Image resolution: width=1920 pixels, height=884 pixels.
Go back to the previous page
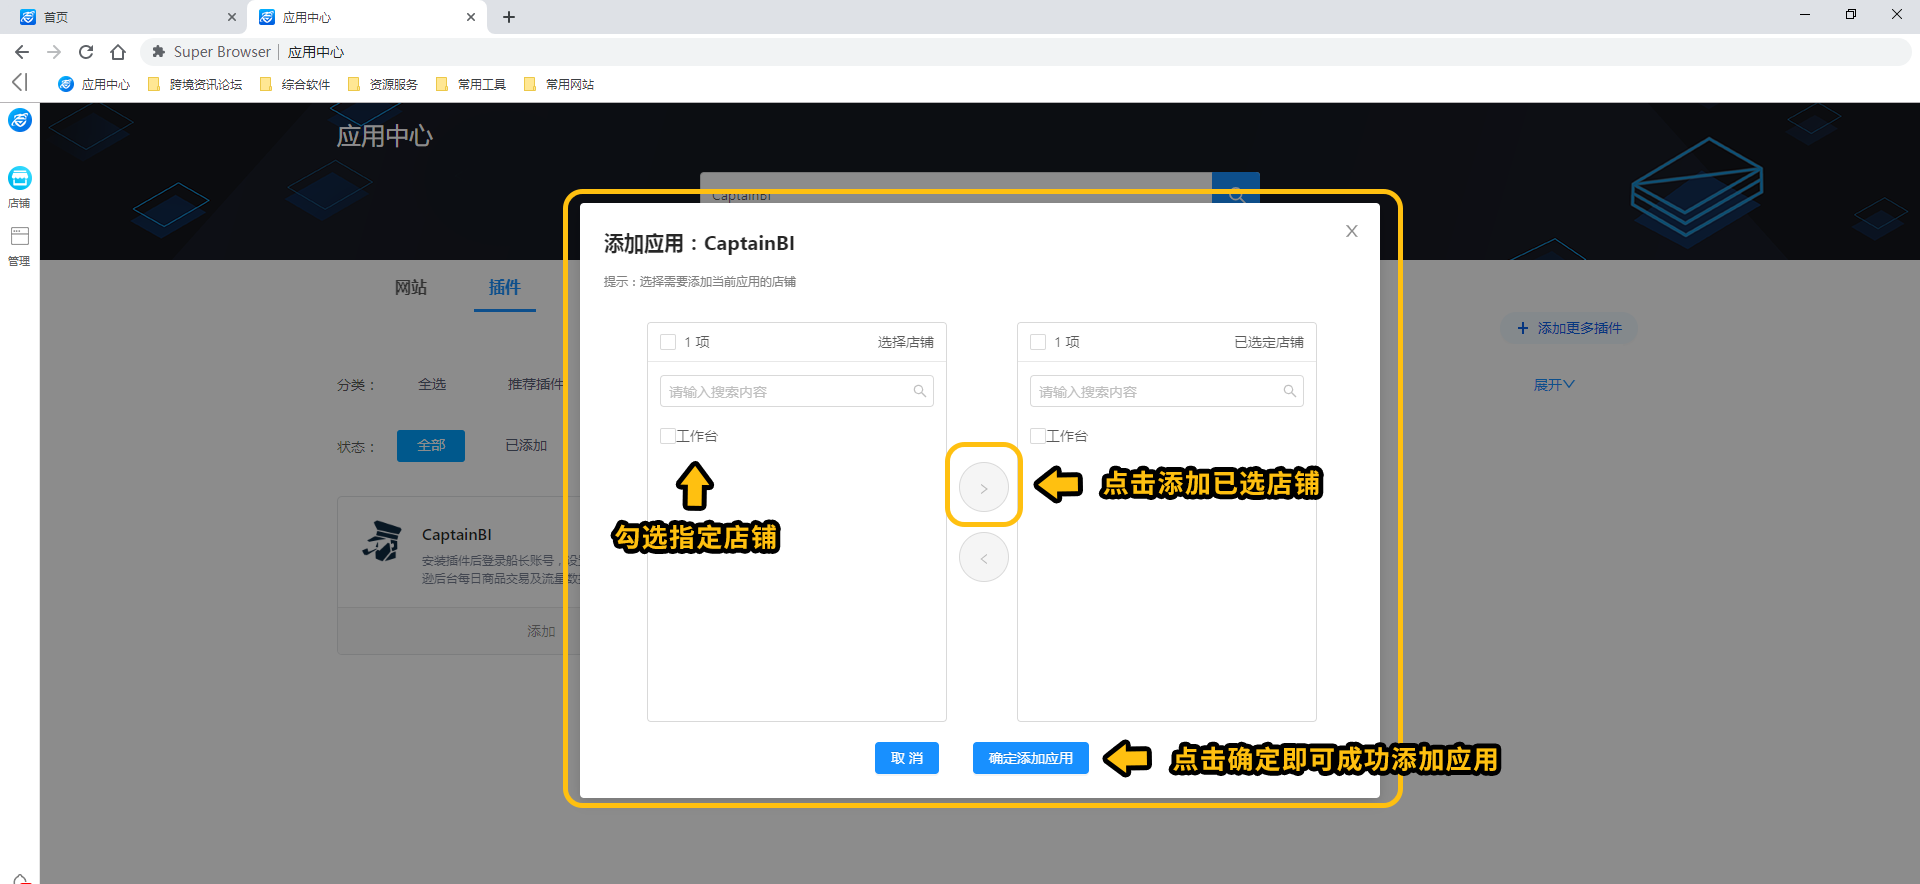22,52
